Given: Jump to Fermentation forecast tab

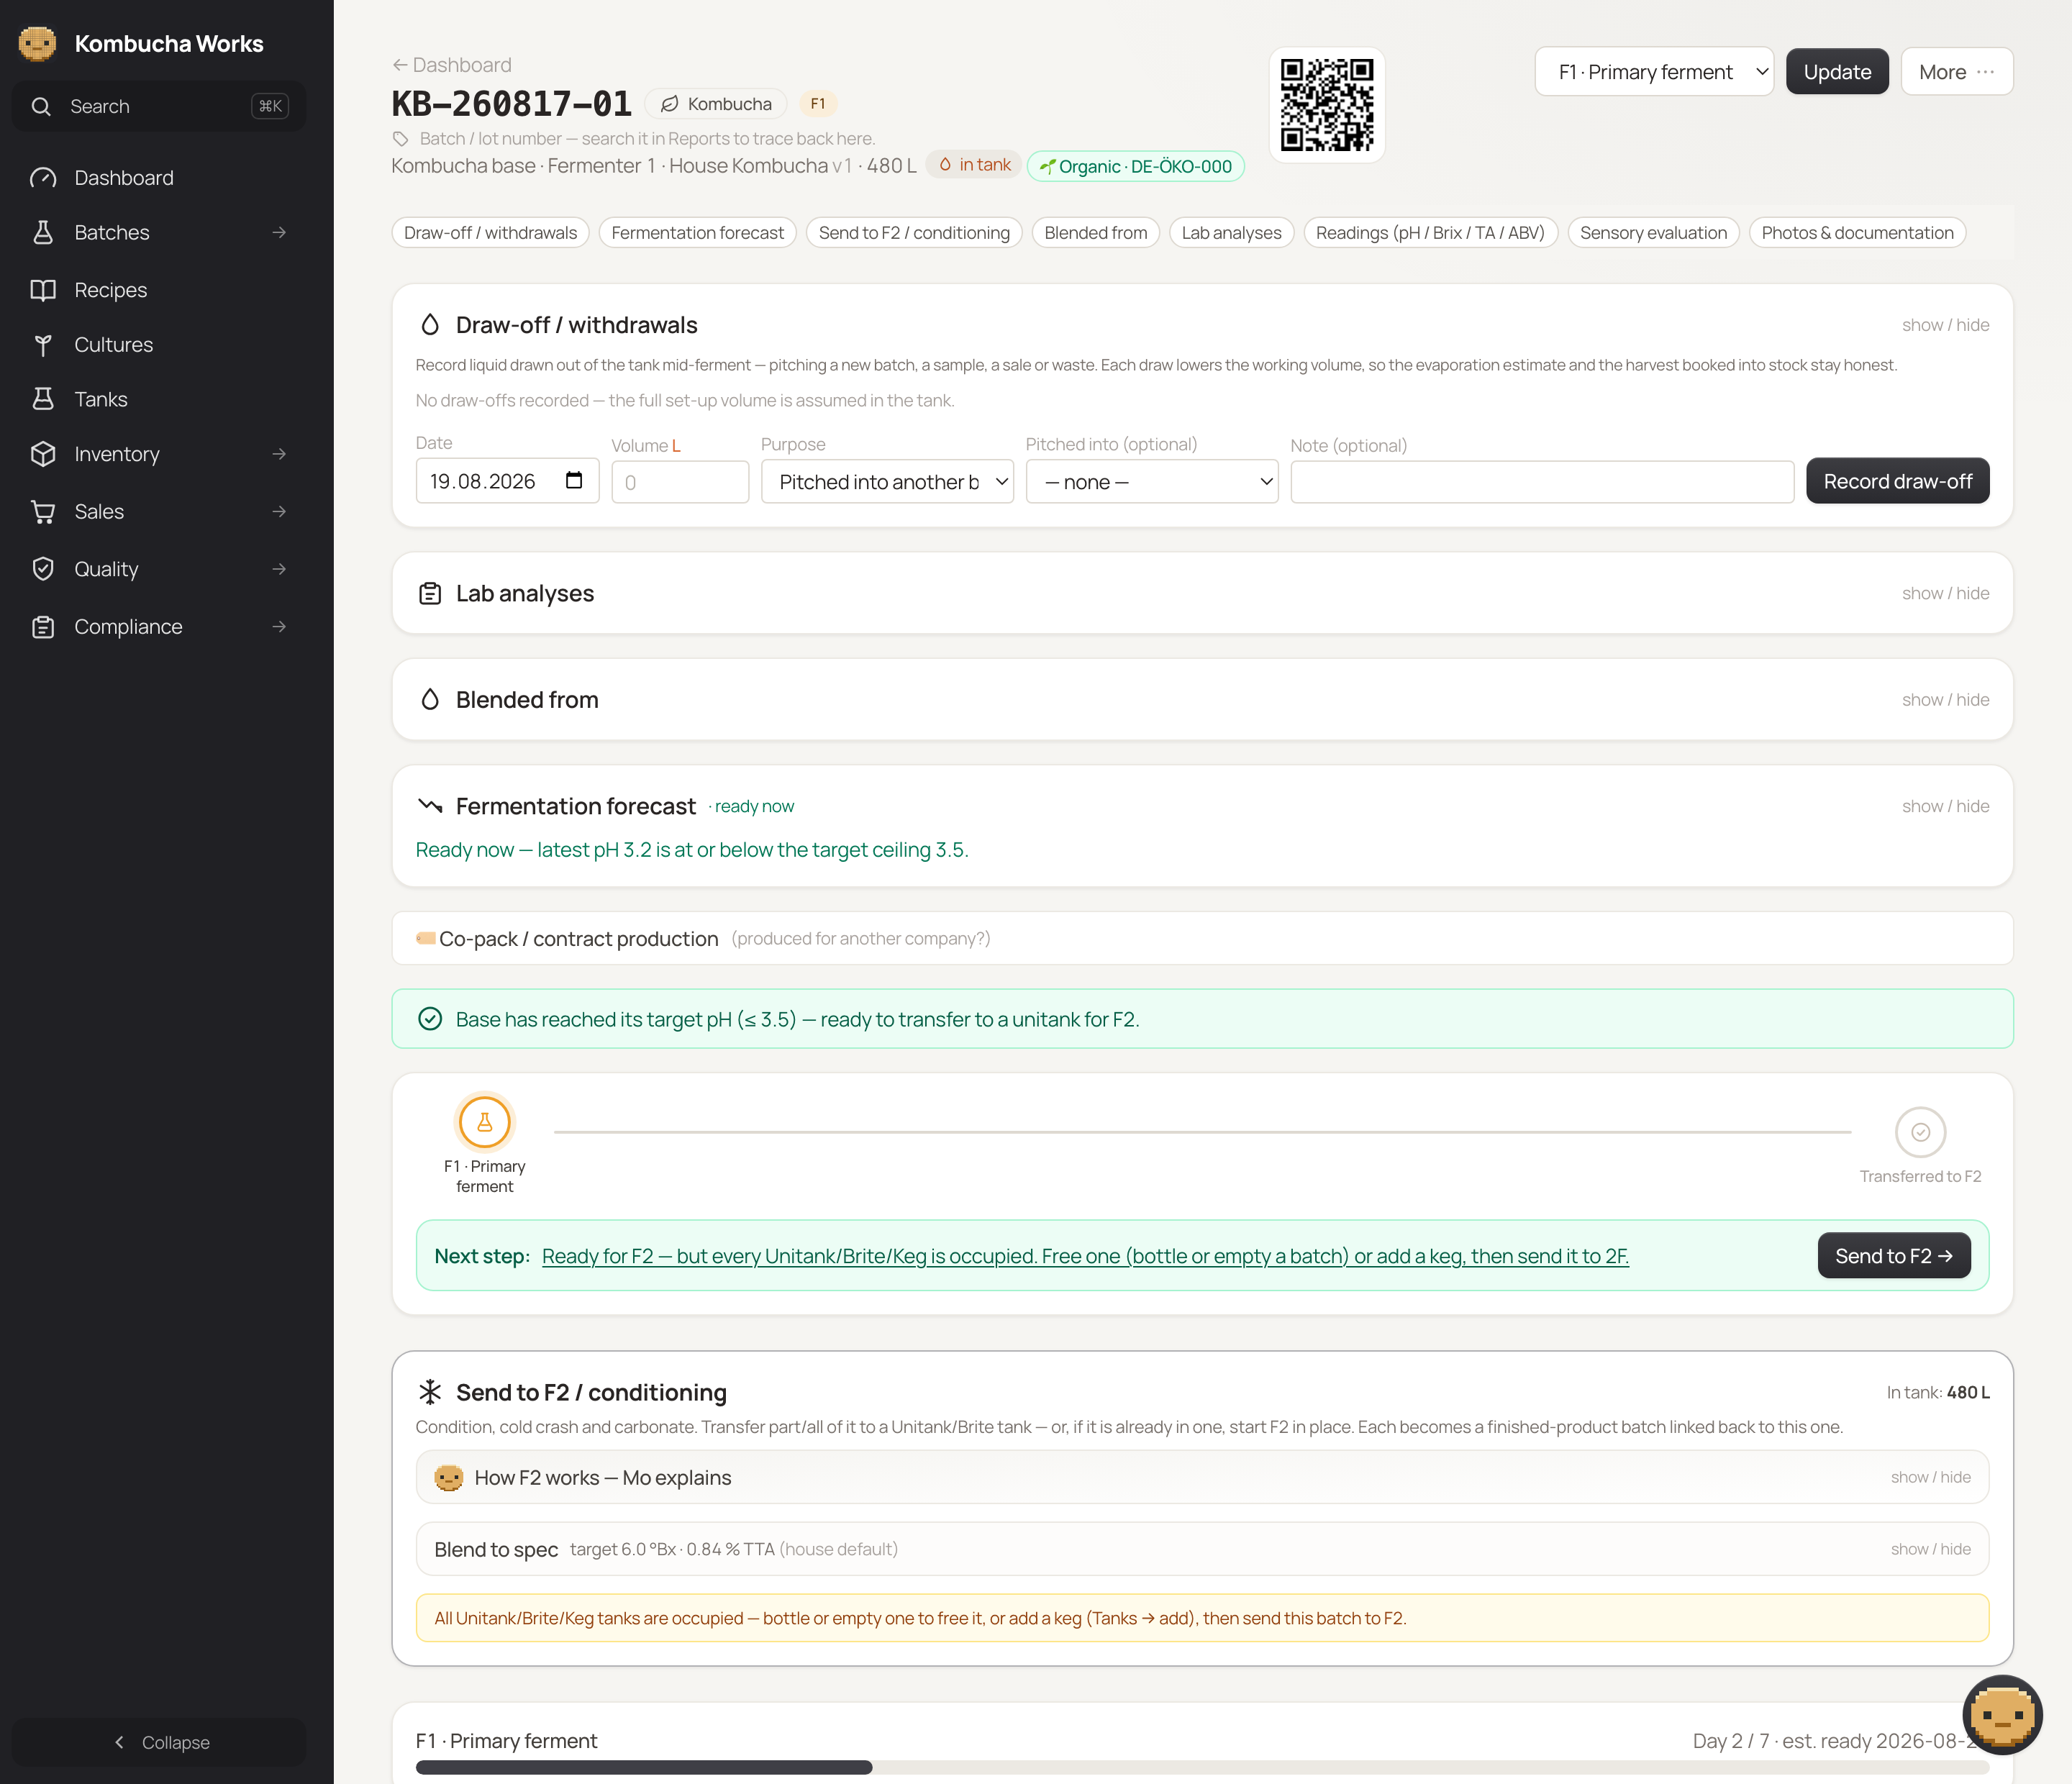Looking at the screenshot, I should (698, 233).
